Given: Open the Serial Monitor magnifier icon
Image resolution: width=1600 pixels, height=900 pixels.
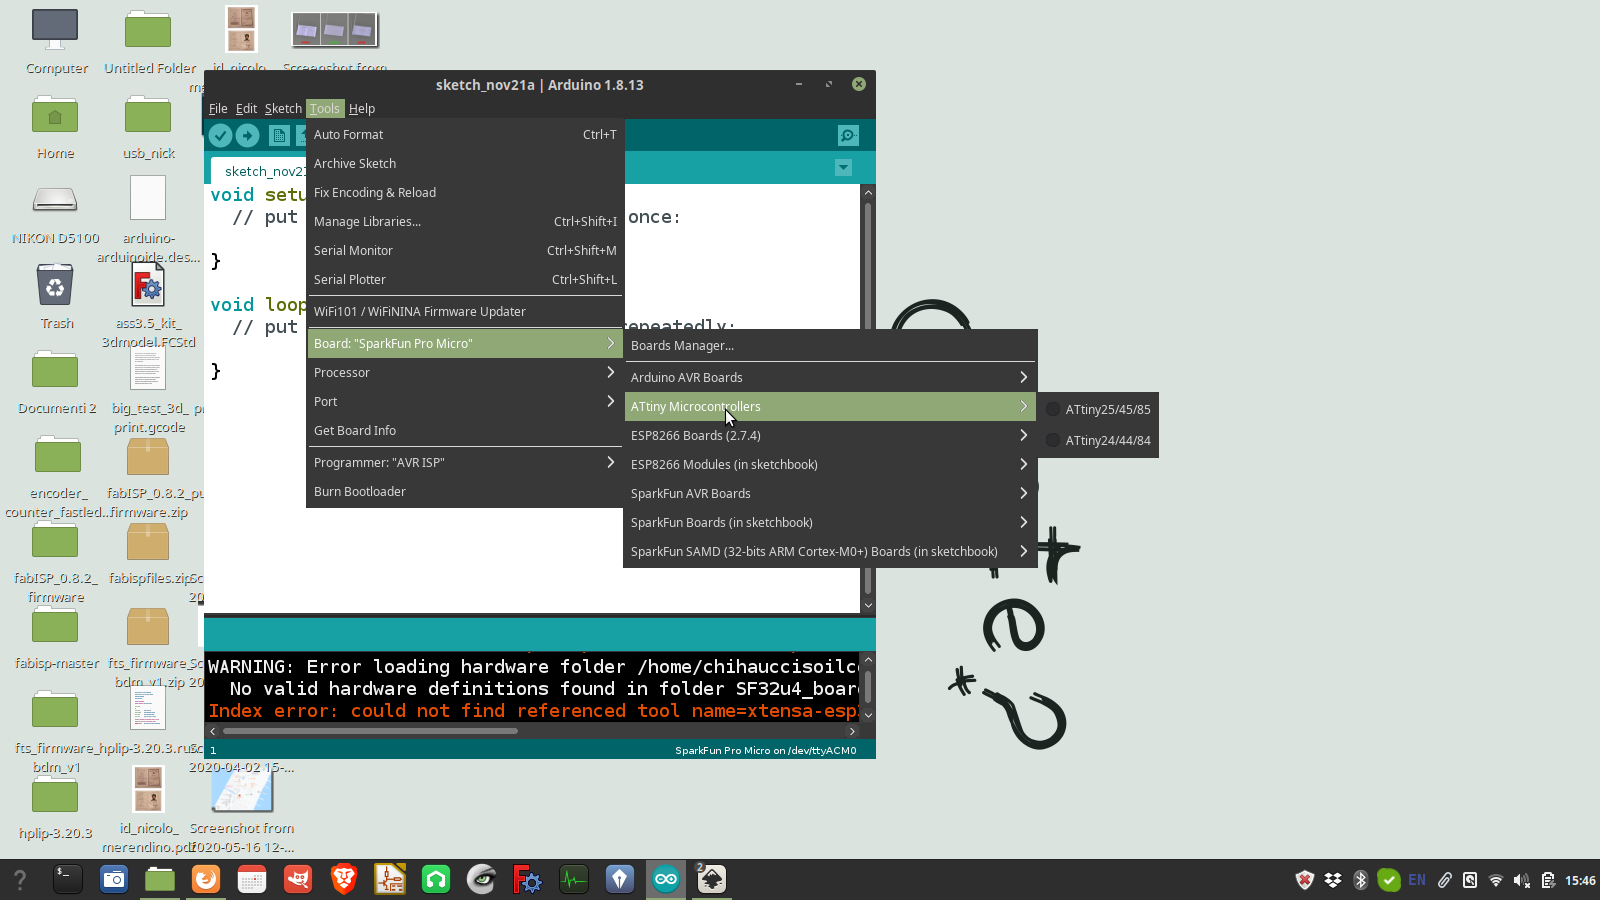Looking at the screenshot, I should pos(848,135).
